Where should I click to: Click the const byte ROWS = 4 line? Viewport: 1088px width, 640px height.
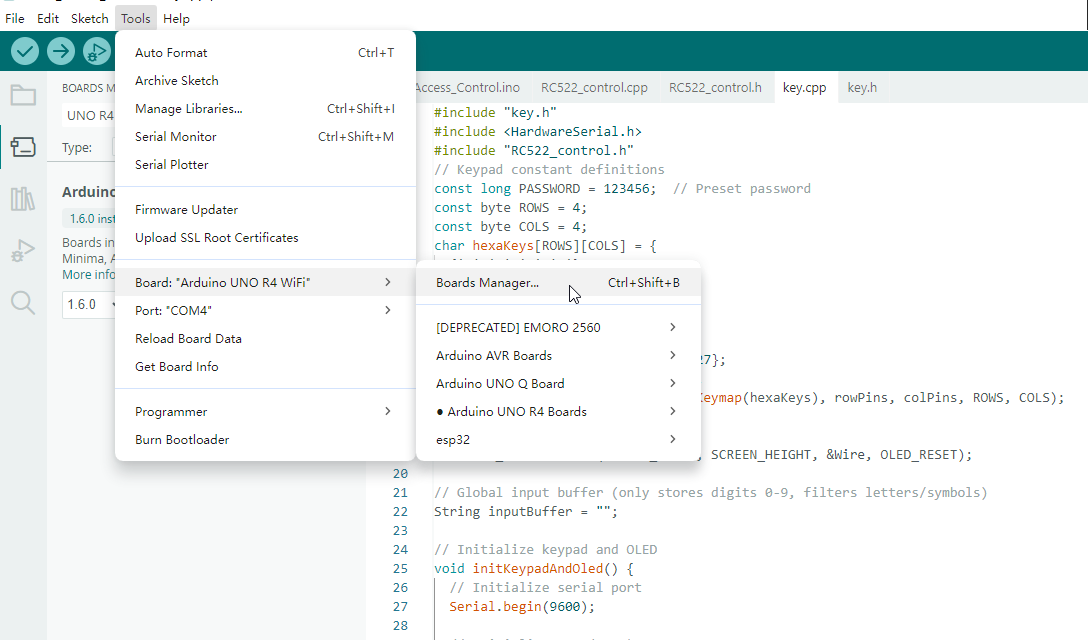tap(510, 208)
